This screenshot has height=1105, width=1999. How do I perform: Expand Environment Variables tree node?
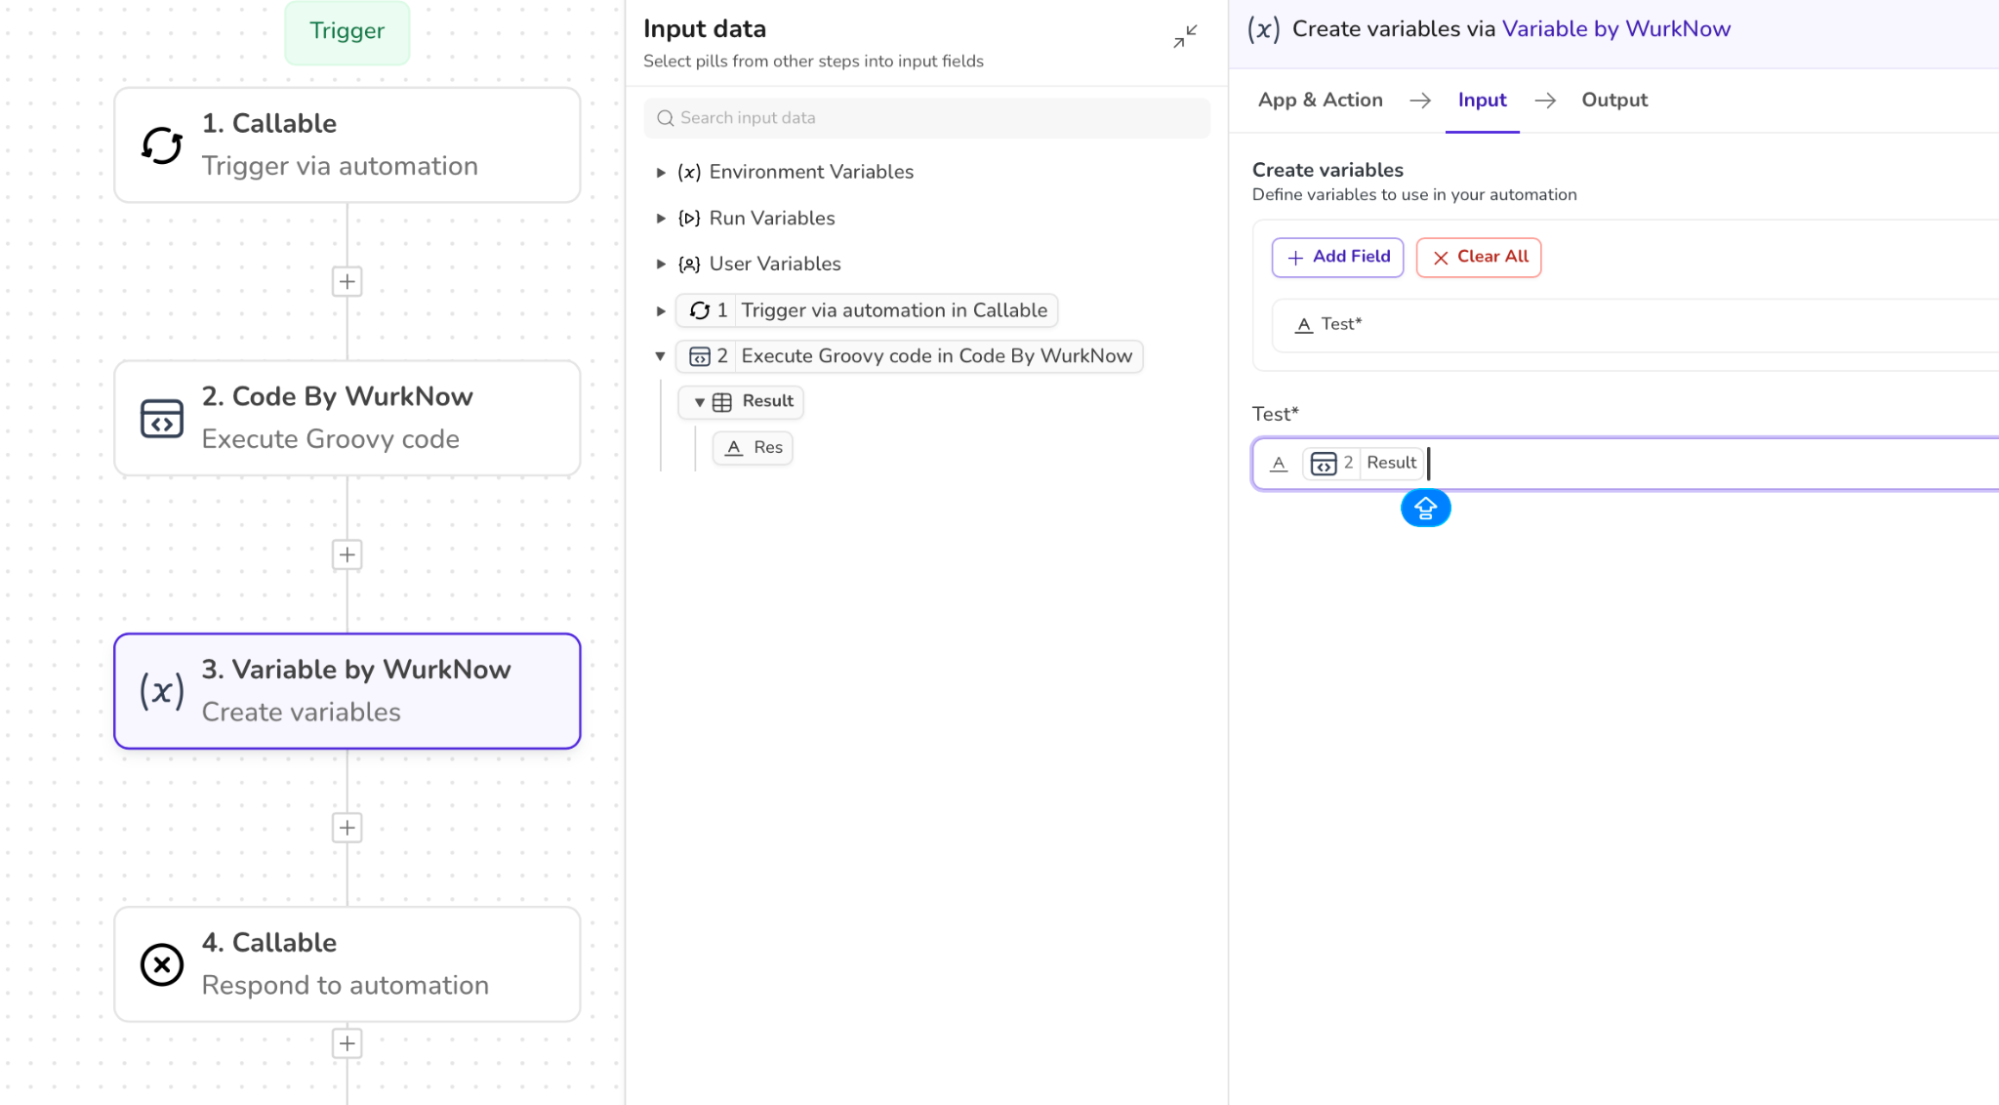pyautogui.click(x=661, y=172)
